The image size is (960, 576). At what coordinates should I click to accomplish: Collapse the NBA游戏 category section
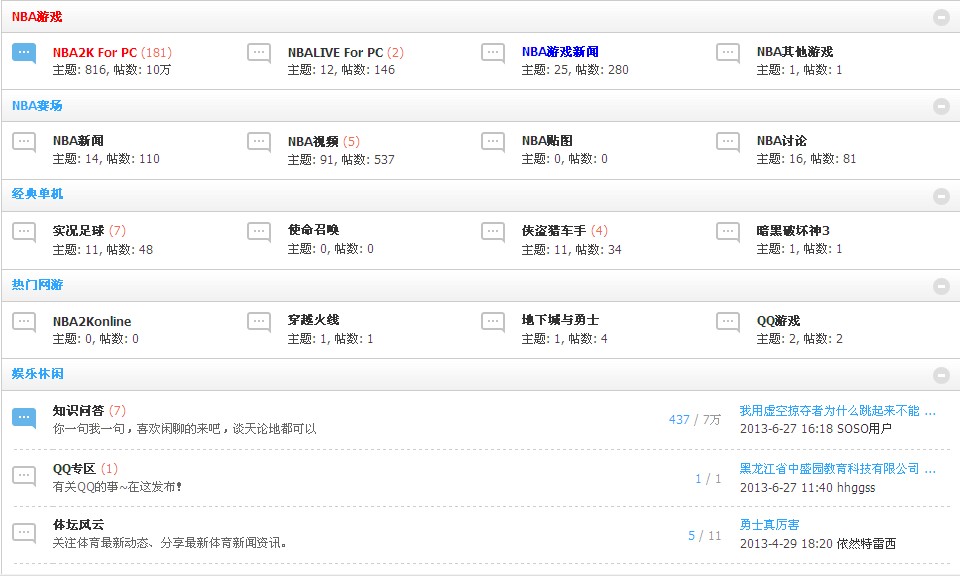tap(941, 17)
